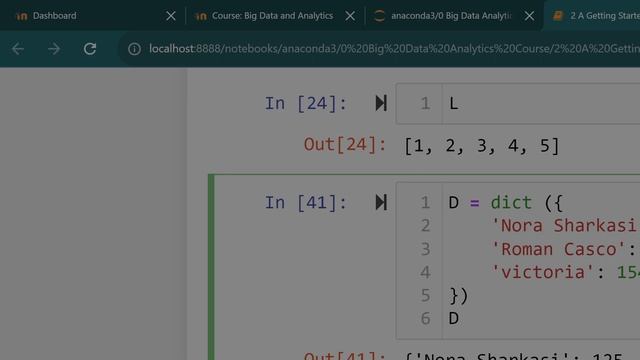Viewport: 640px width, 360px height.
Task: Close the Dashboard tab
Action: pos(171,16)
